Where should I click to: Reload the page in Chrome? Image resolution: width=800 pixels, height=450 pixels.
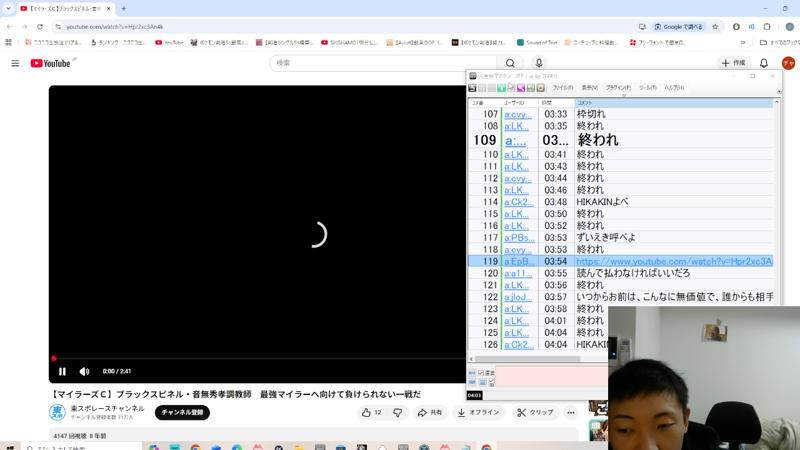click(40, 27)
